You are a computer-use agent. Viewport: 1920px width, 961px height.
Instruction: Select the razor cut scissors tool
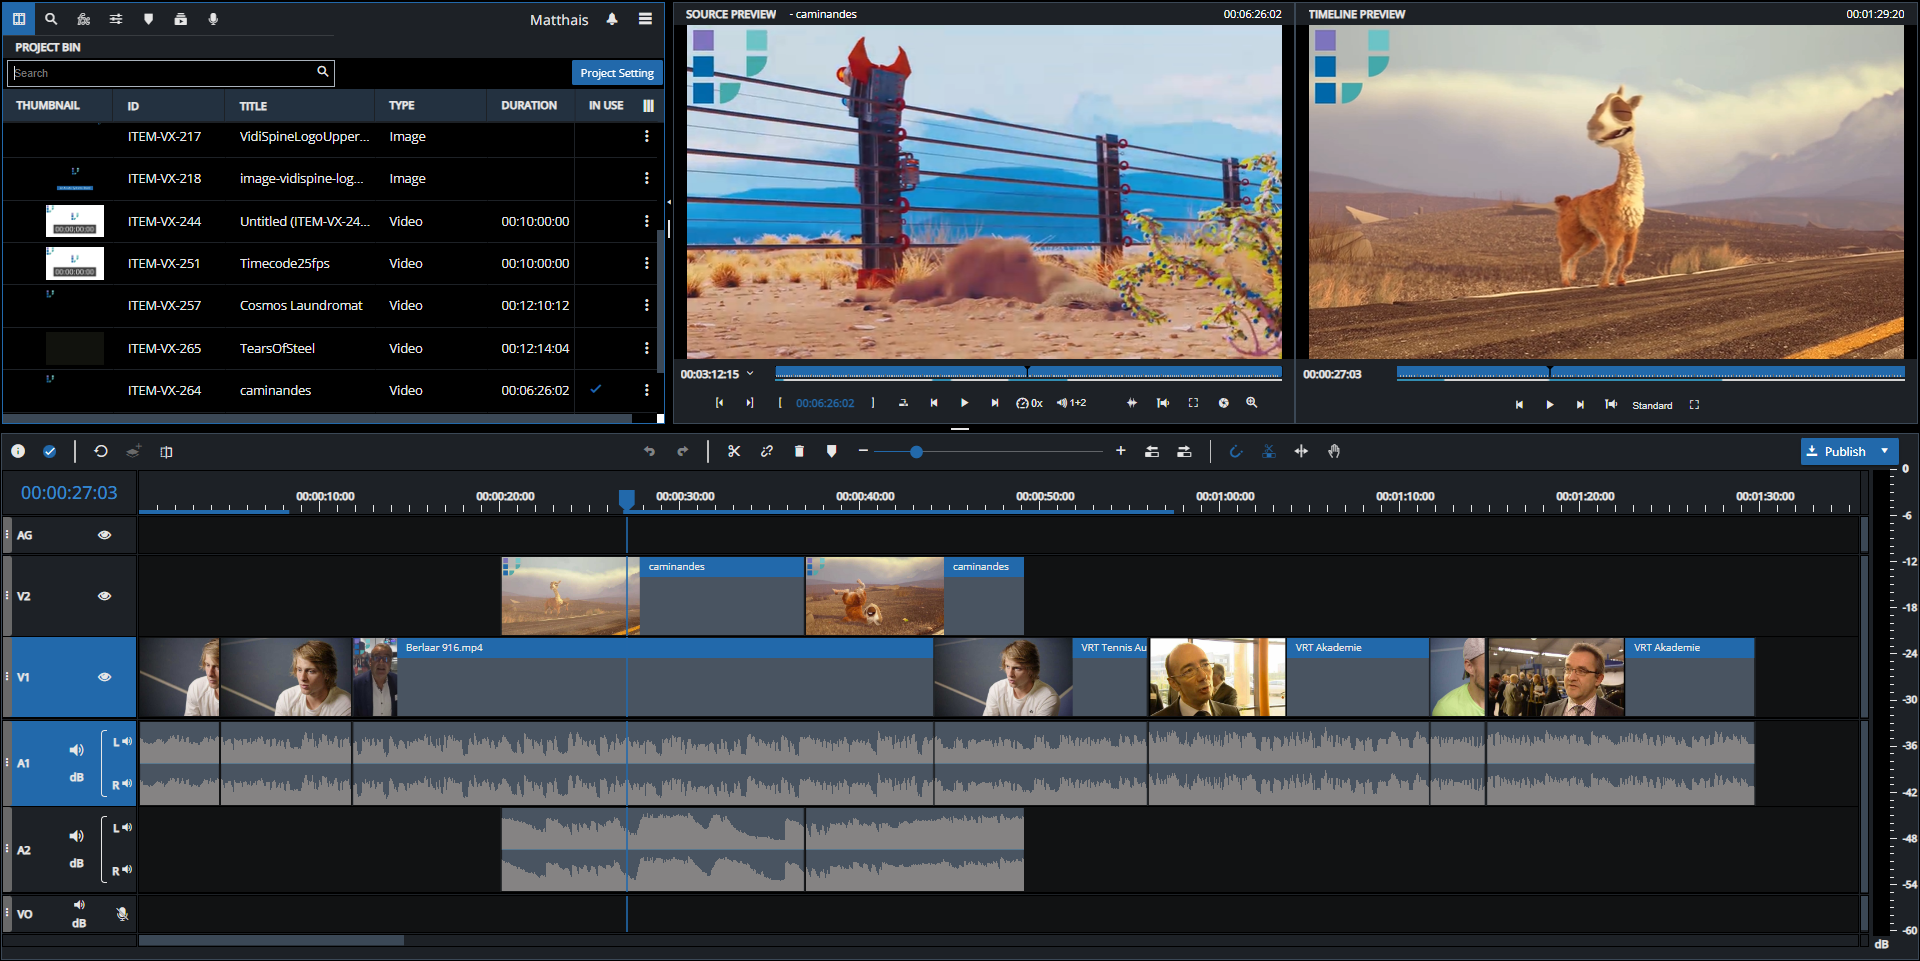click(x=734, y=452)
